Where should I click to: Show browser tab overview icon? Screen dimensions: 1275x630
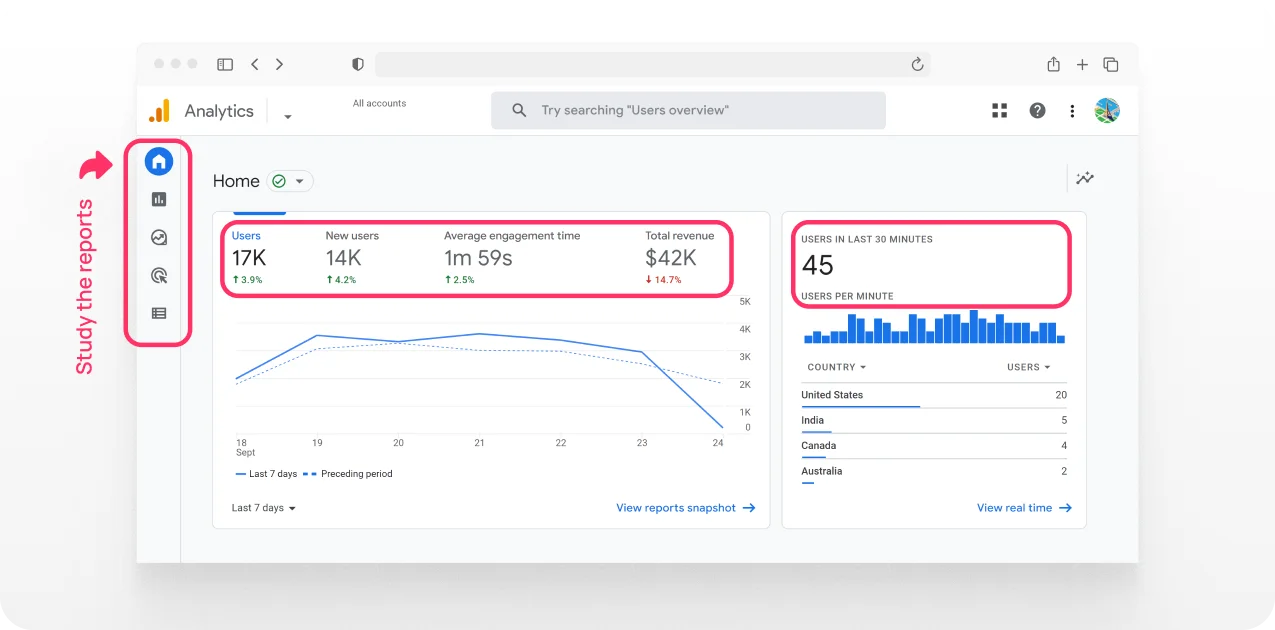click(x=1110, y=64)
